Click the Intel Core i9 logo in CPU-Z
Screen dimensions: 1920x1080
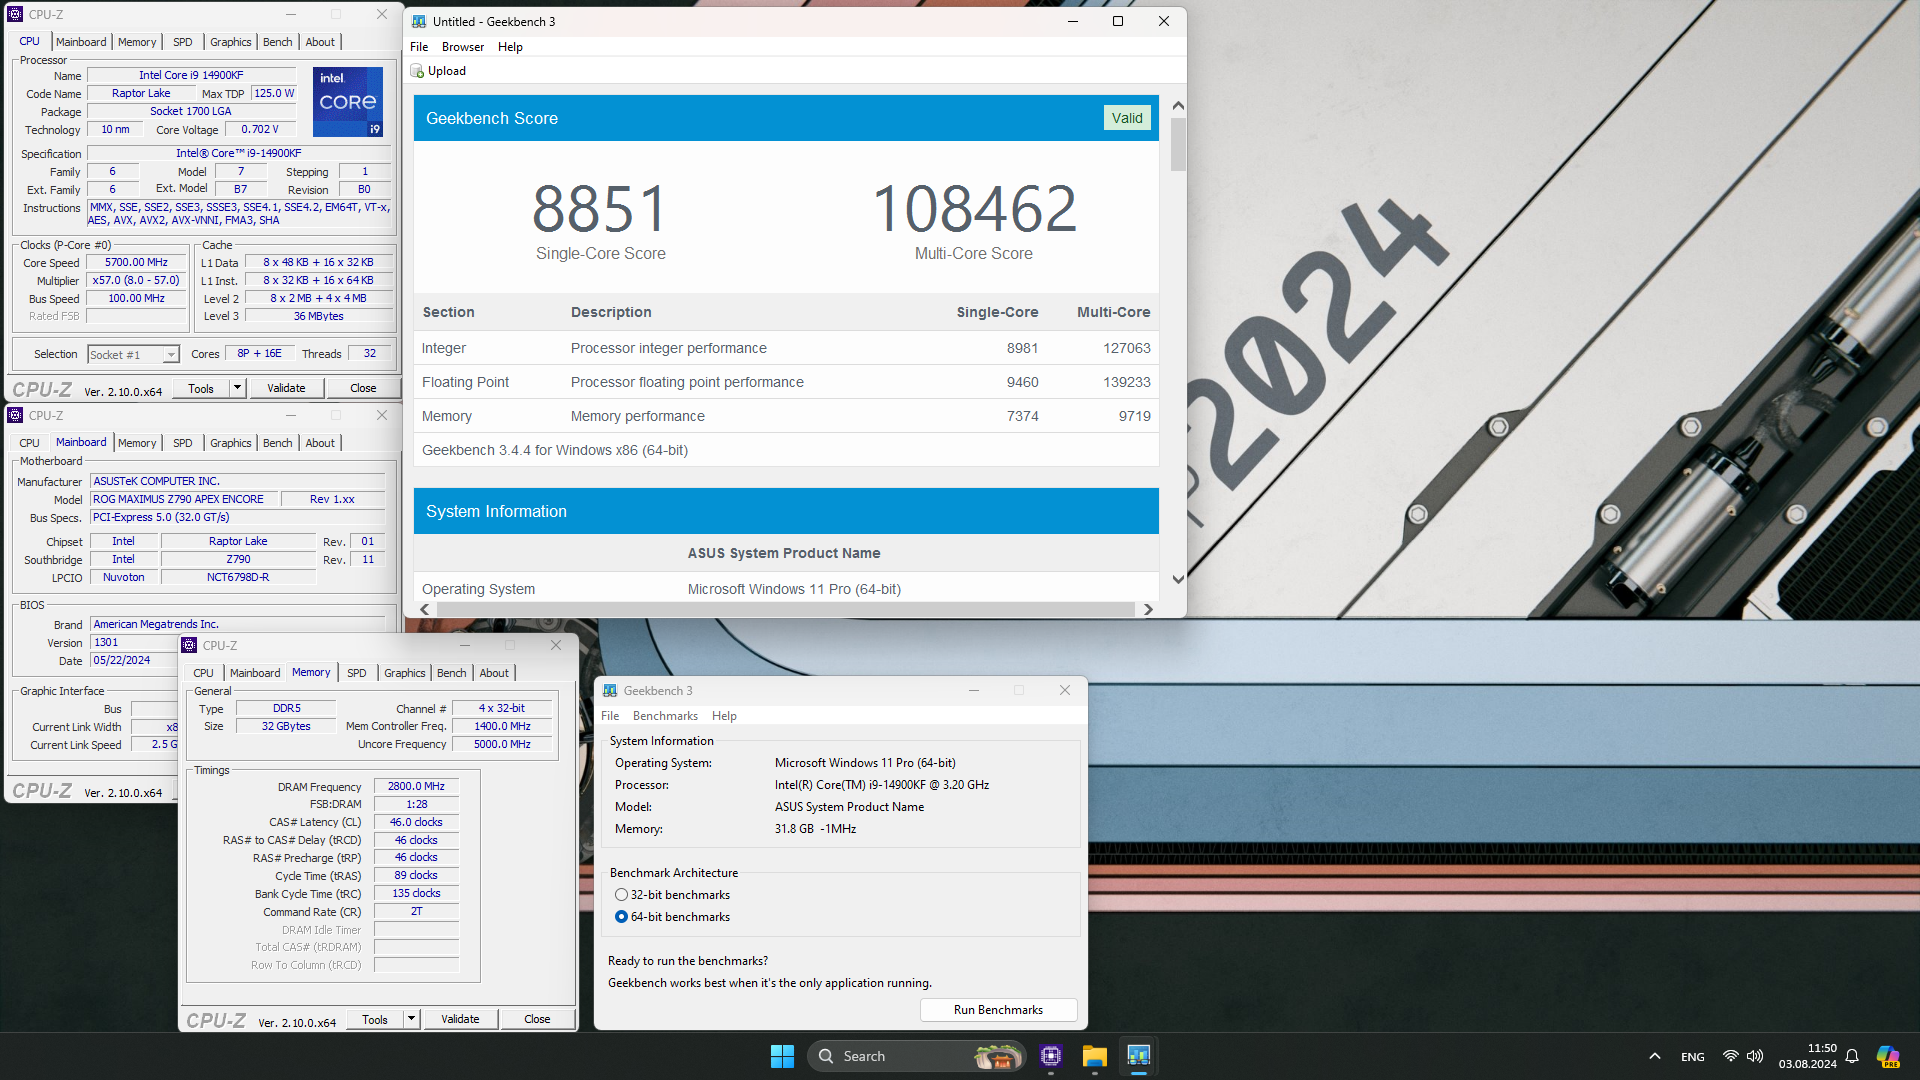coord(348,102)
